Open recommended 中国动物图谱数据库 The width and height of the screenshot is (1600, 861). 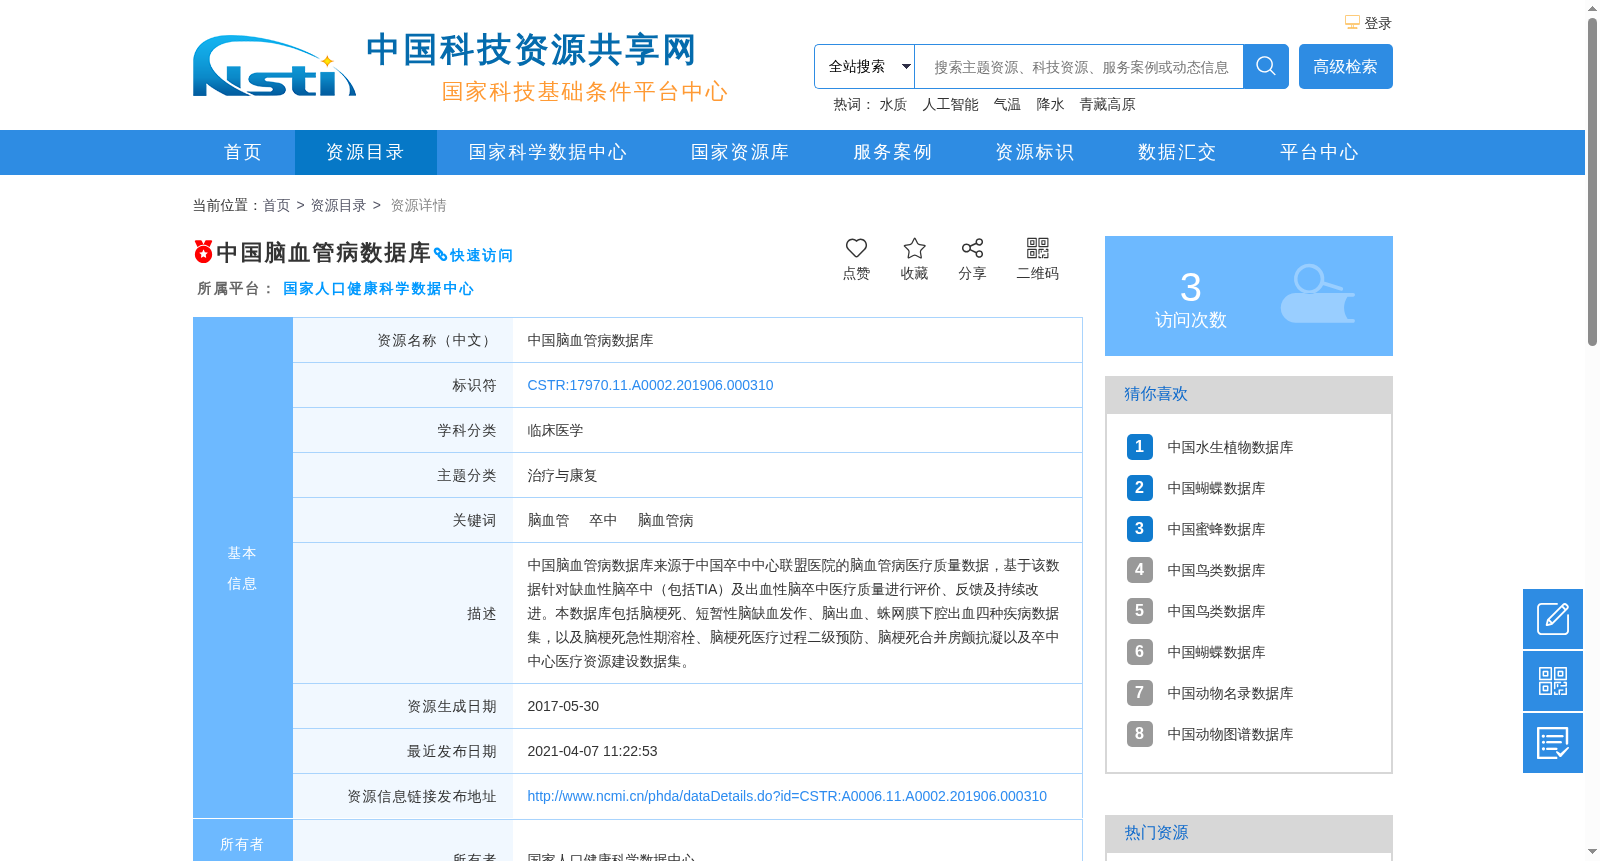1230,734
